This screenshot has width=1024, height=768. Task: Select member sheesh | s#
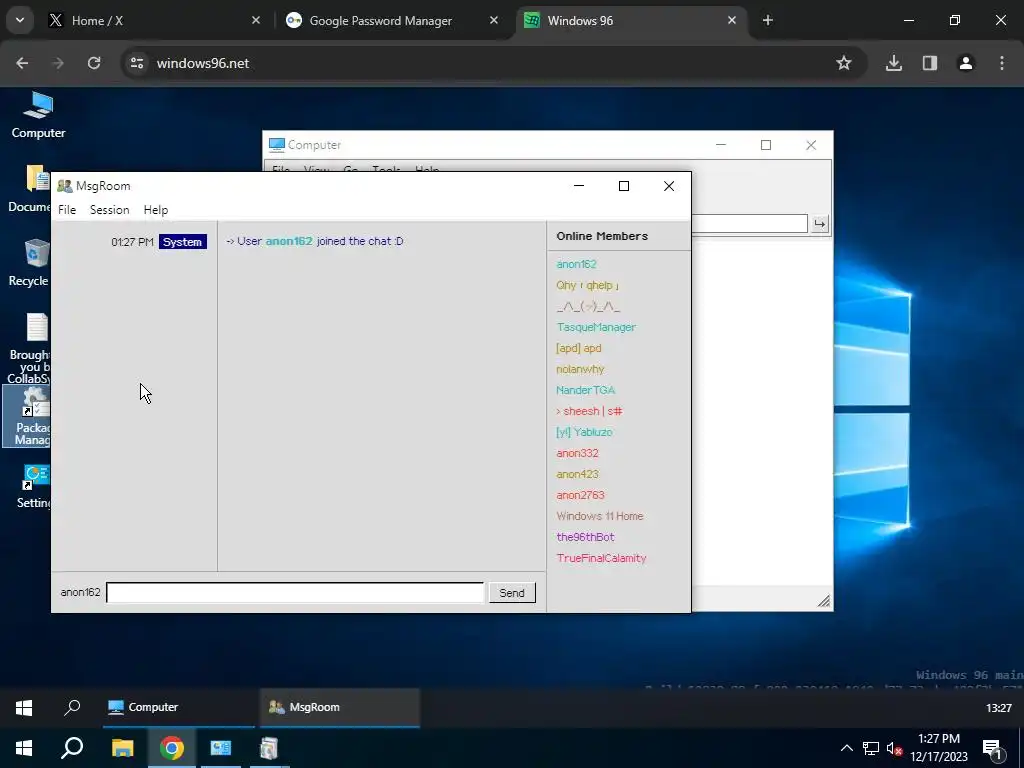pos(589,411)
